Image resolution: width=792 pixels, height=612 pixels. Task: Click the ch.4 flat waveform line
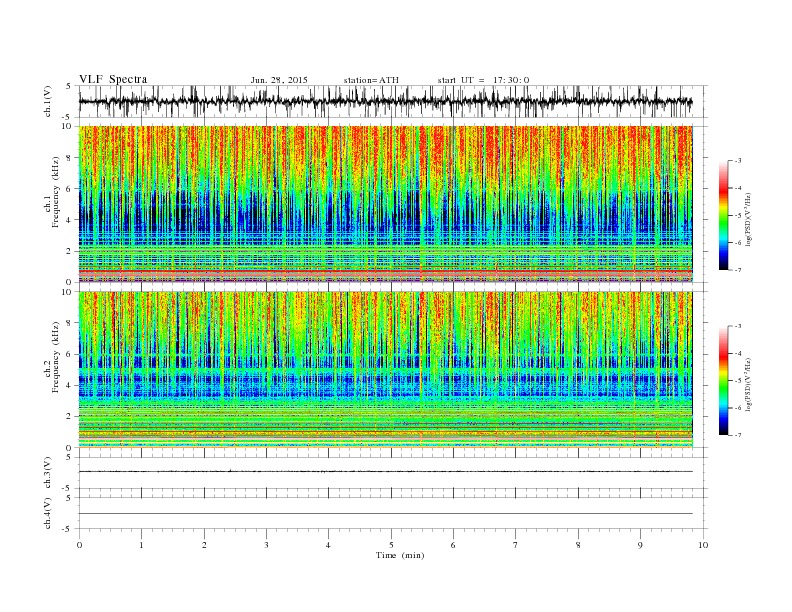click(x=386, y=514)
